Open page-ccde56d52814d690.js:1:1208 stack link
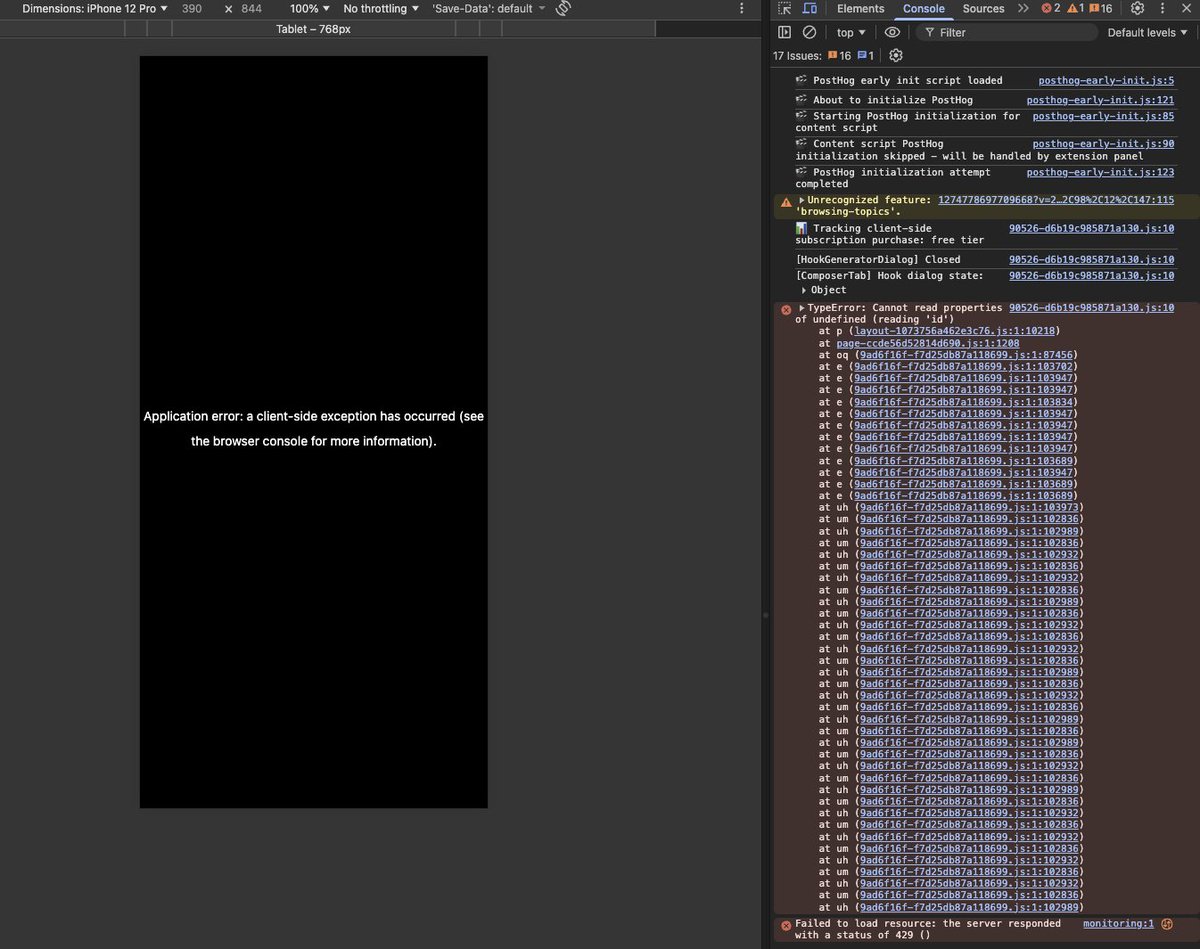1200x949 pixels. (x=928, y=343)
